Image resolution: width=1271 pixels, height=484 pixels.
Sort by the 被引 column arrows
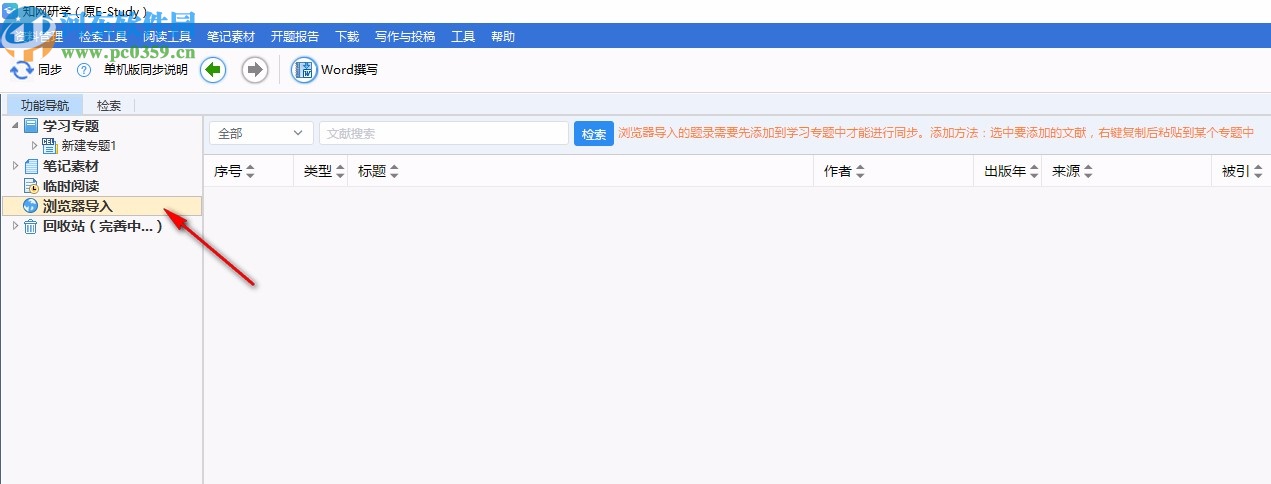1258,172
